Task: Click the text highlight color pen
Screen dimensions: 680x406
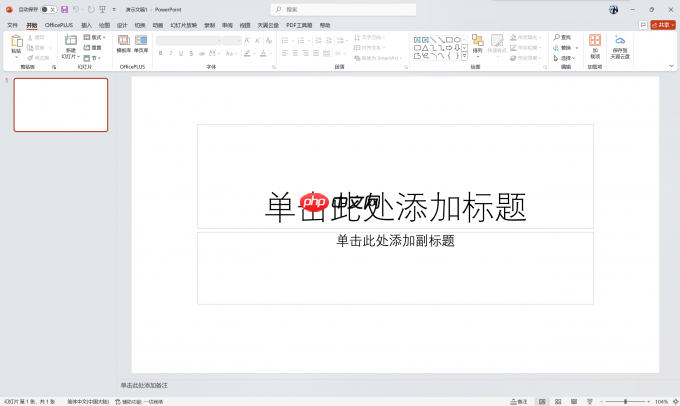Action: 247,53
